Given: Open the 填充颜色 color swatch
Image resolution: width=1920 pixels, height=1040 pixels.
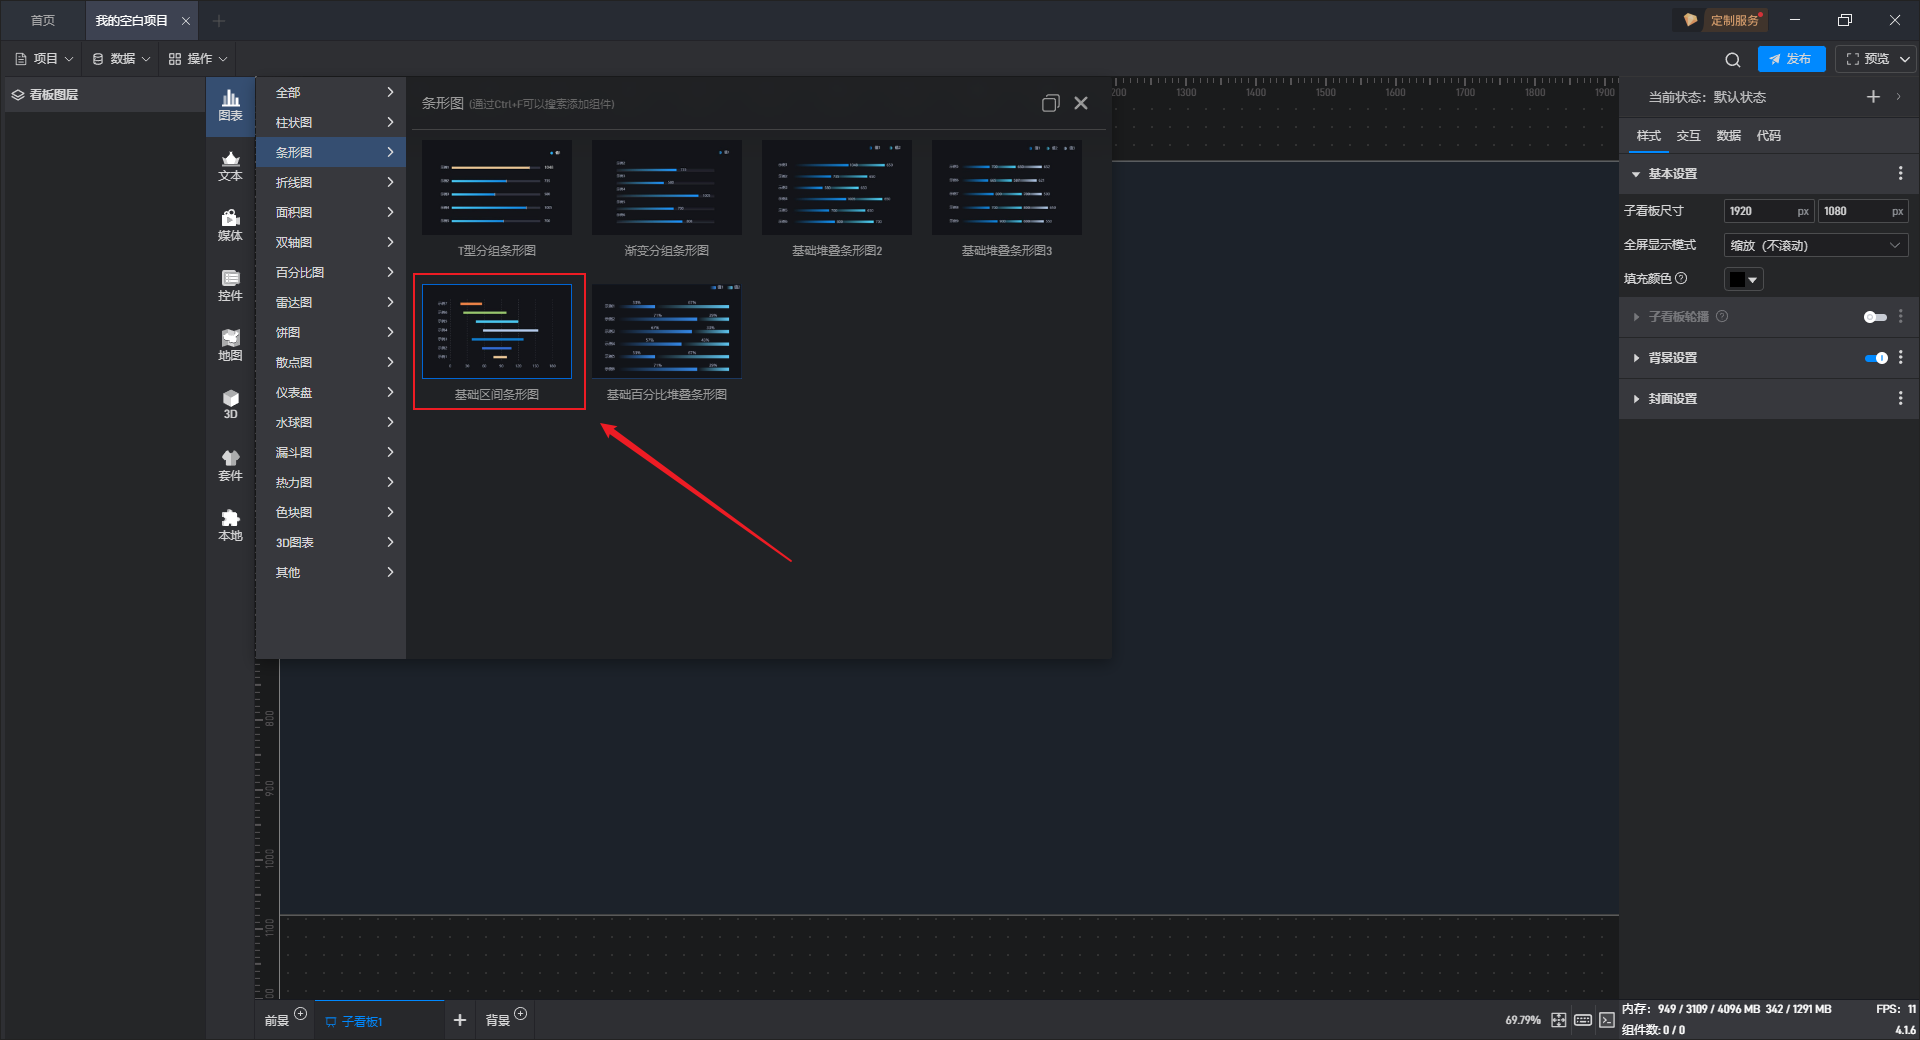Looking at the screenshot, I should point(1743,280).
